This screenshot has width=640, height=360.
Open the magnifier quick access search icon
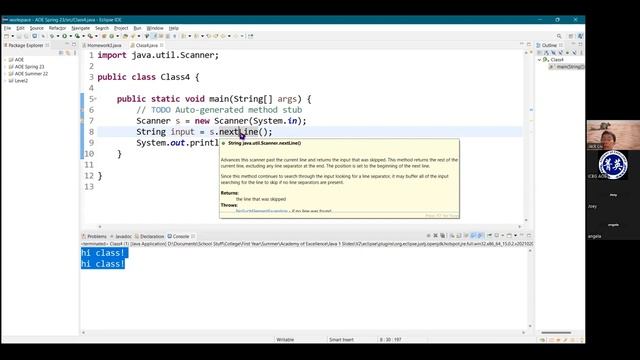click(x=559, y=36)
